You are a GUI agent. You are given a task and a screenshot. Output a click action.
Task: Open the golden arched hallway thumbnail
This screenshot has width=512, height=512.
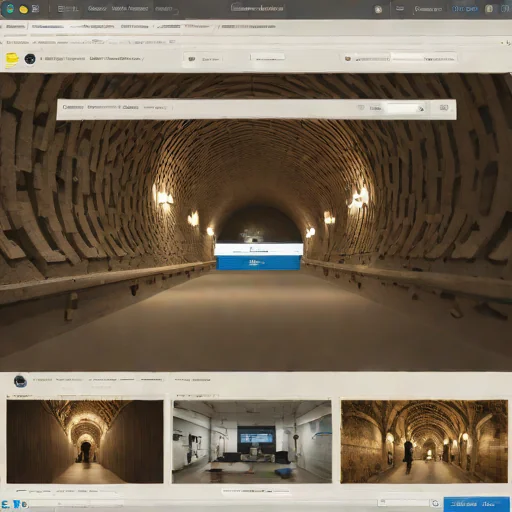click(x=424, y=442)
